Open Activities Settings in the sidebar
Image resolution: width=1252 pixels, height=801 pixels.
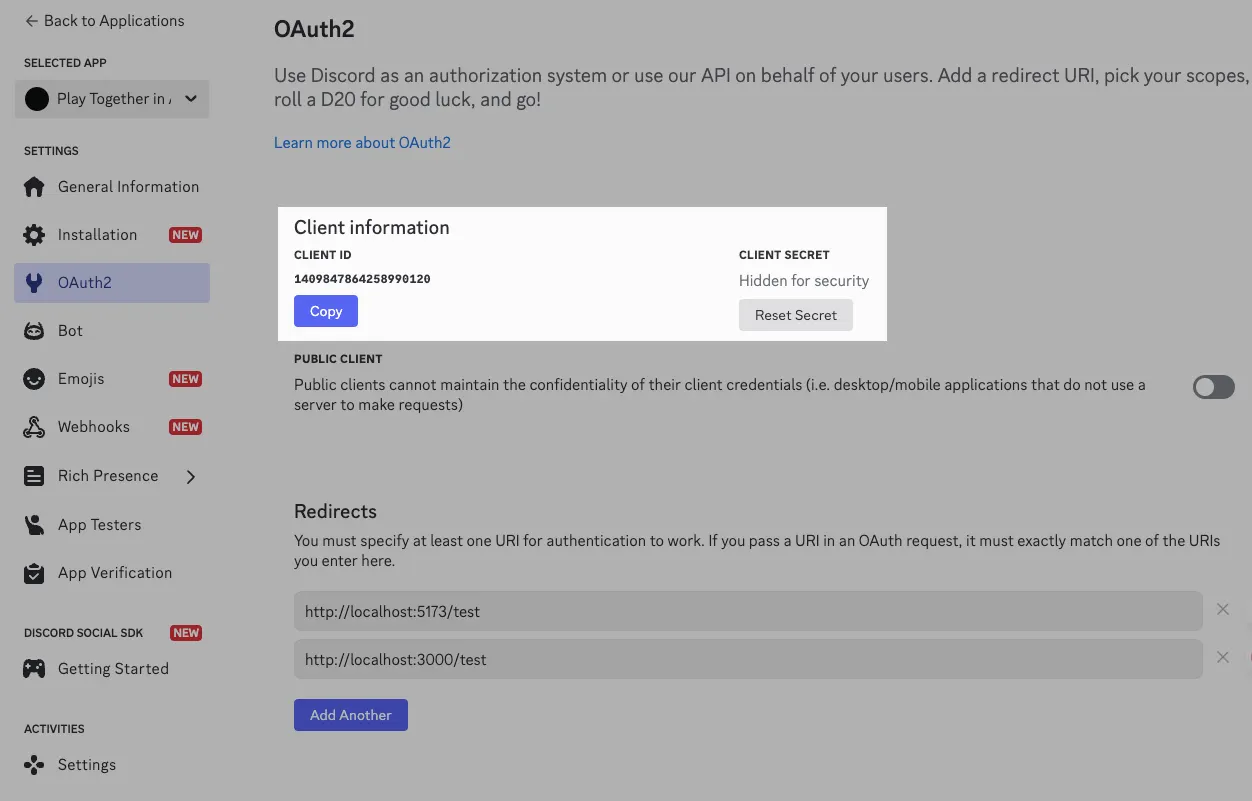pos(86,765)
